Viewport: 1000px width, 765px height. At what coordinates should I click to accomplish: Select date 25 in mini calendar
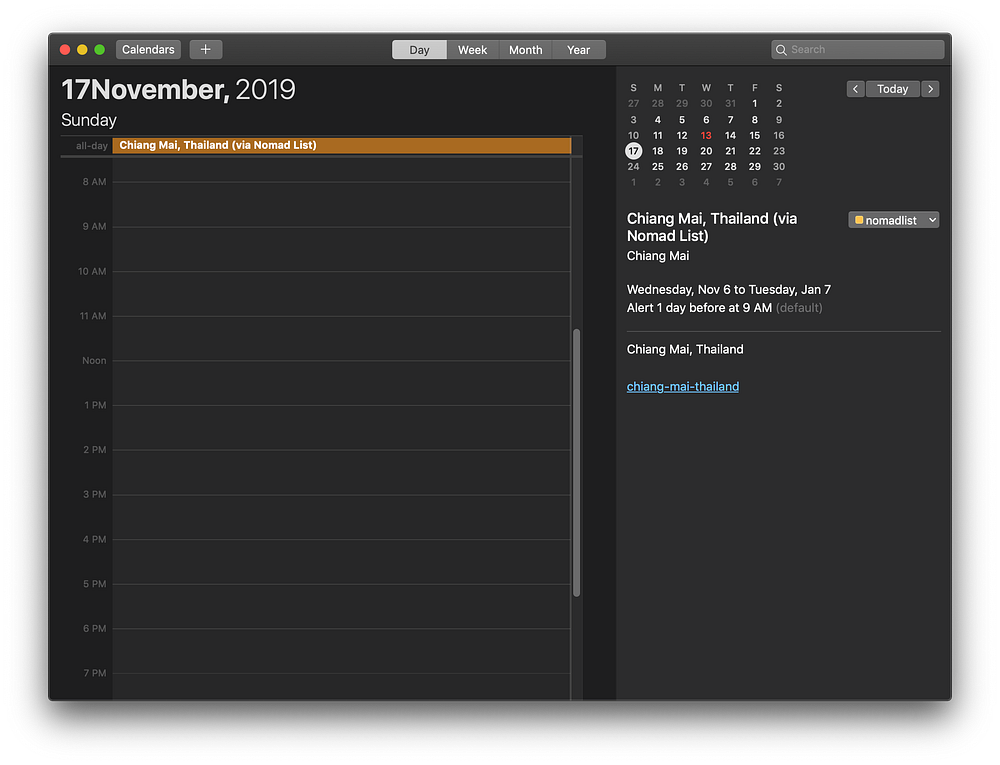point(658,166)
